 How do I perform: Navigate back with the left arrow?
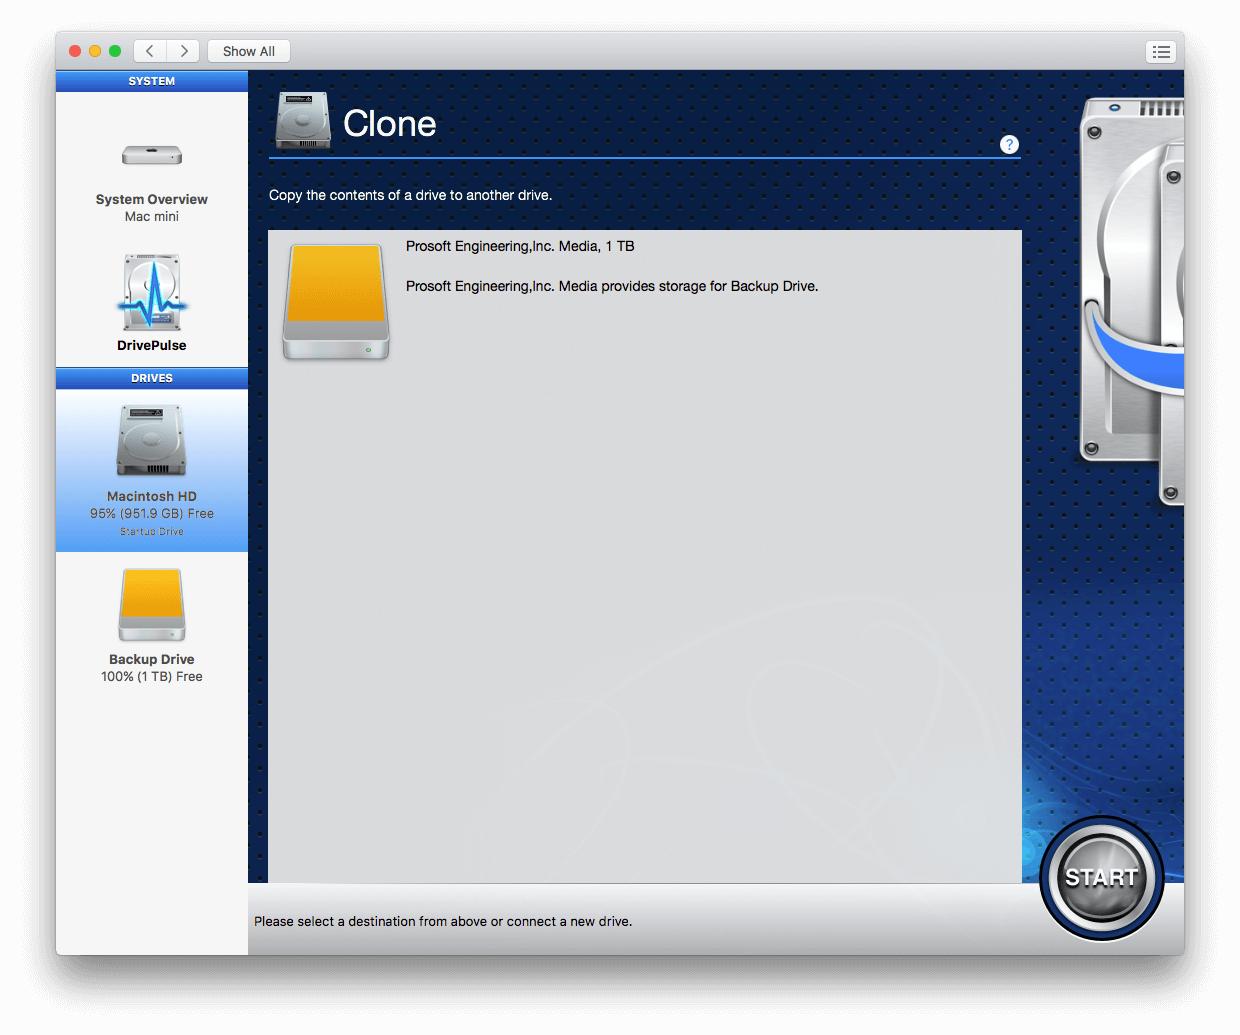(149, 51)
